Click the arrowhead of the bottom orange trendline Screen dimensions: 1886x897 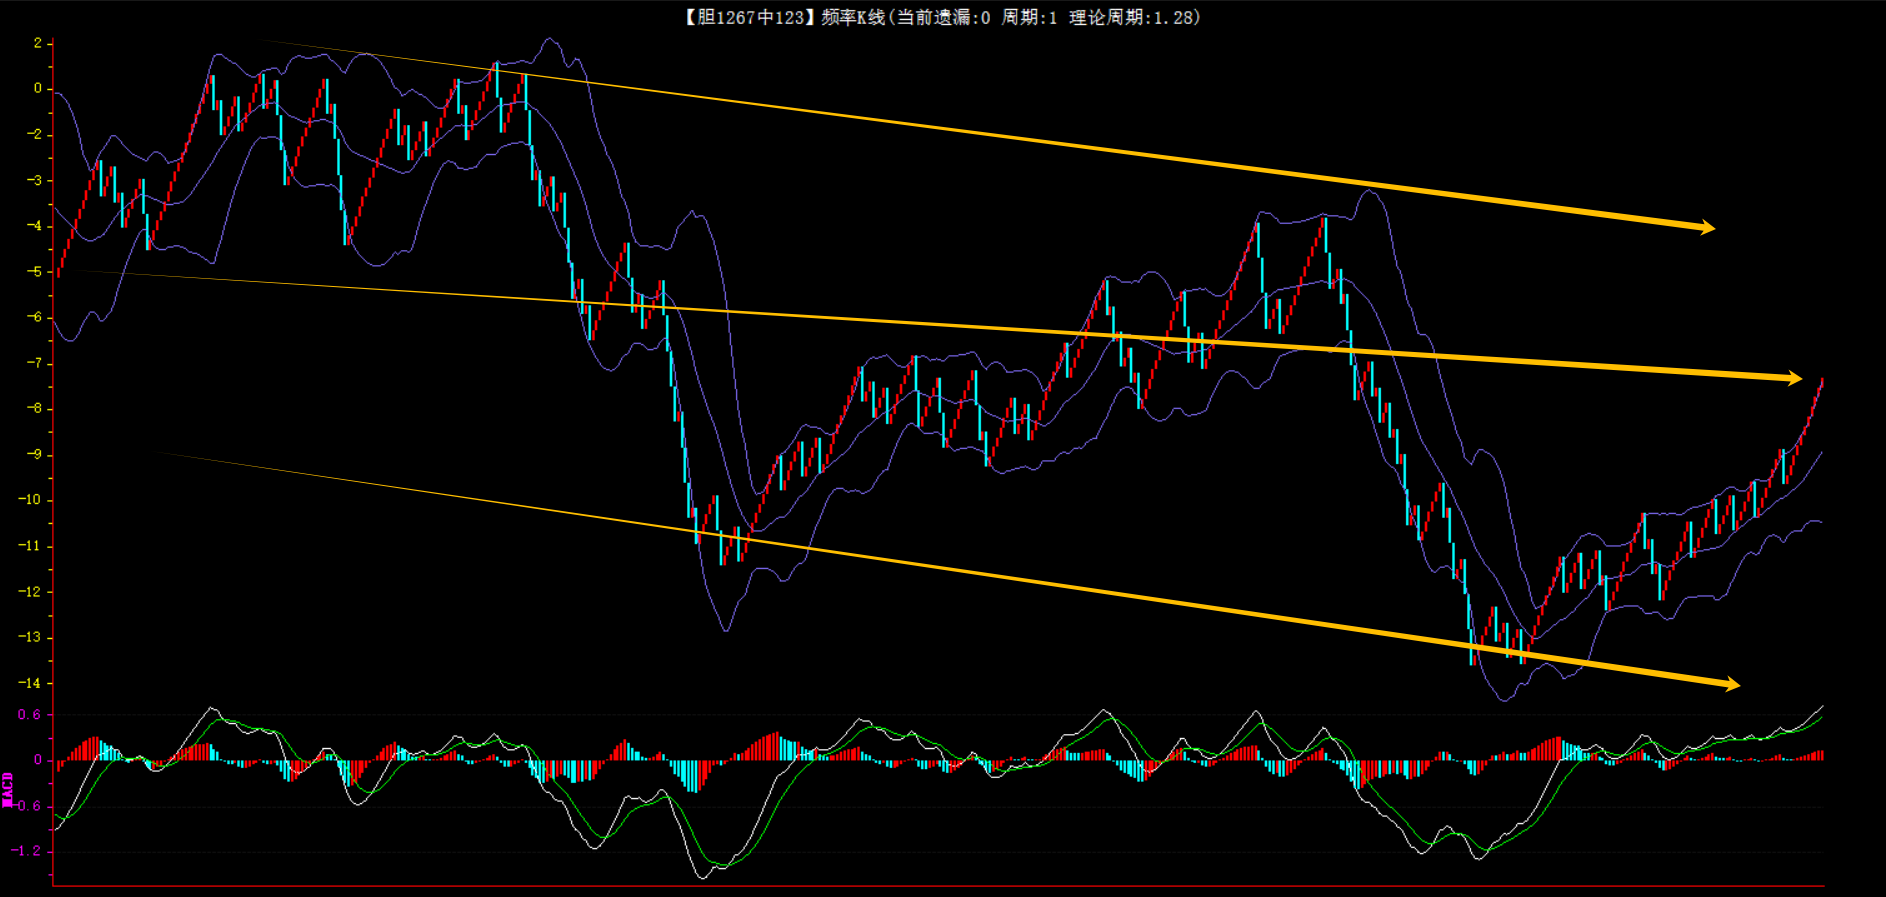click(1732, 684)
